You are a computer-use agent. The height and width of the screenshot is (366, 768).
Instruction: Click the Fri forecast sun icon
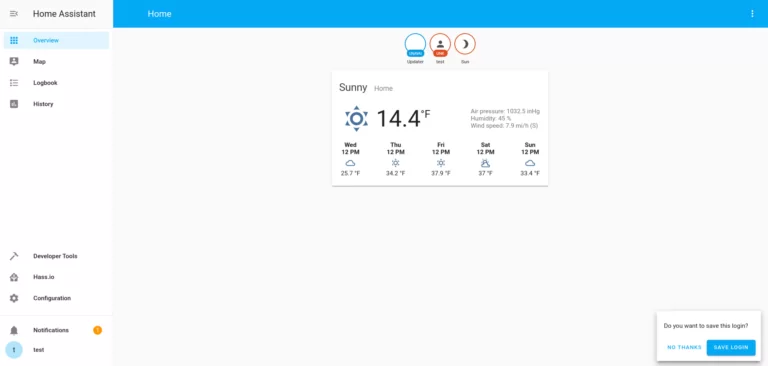441,163
